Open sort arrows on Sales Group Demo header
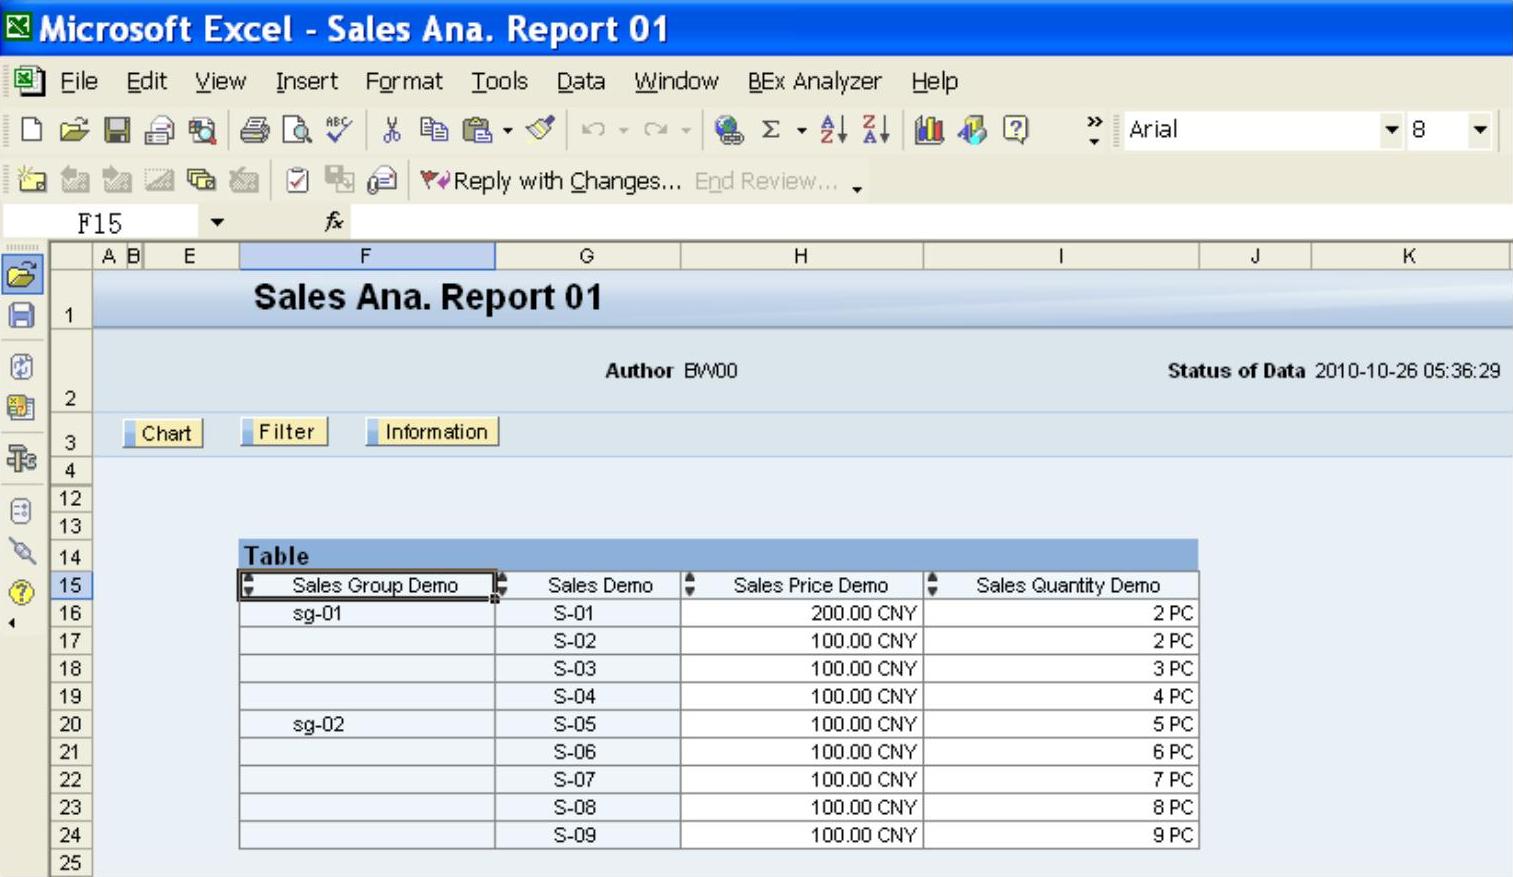Viewport: 1513px width, 877px height. click(249, 585)
